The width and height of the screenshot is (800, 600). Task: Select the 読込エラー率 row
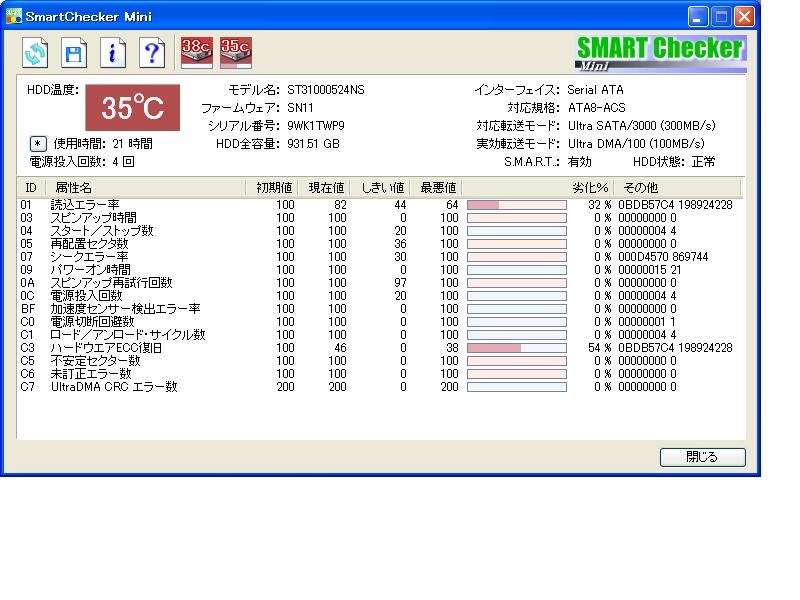click(85, 205)
